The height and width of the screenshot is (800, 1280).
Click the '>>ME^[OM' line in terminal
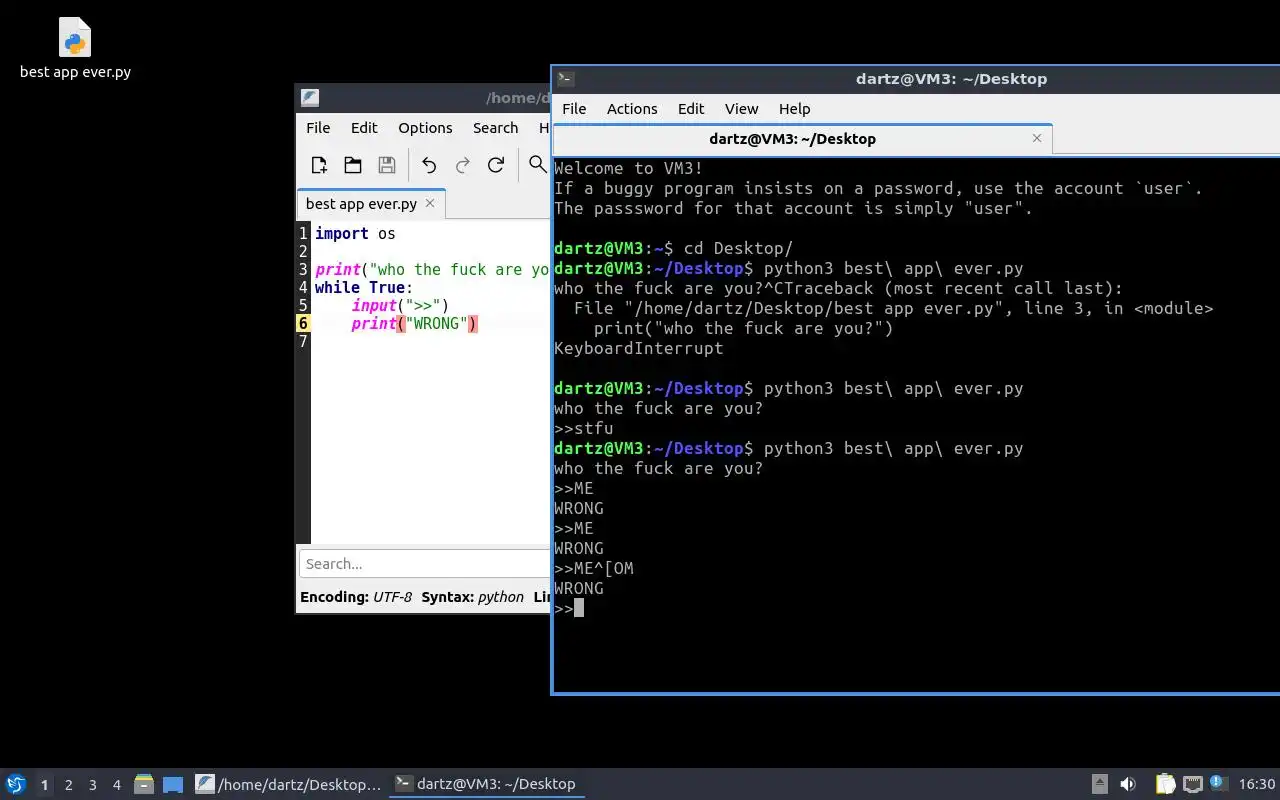594,568
